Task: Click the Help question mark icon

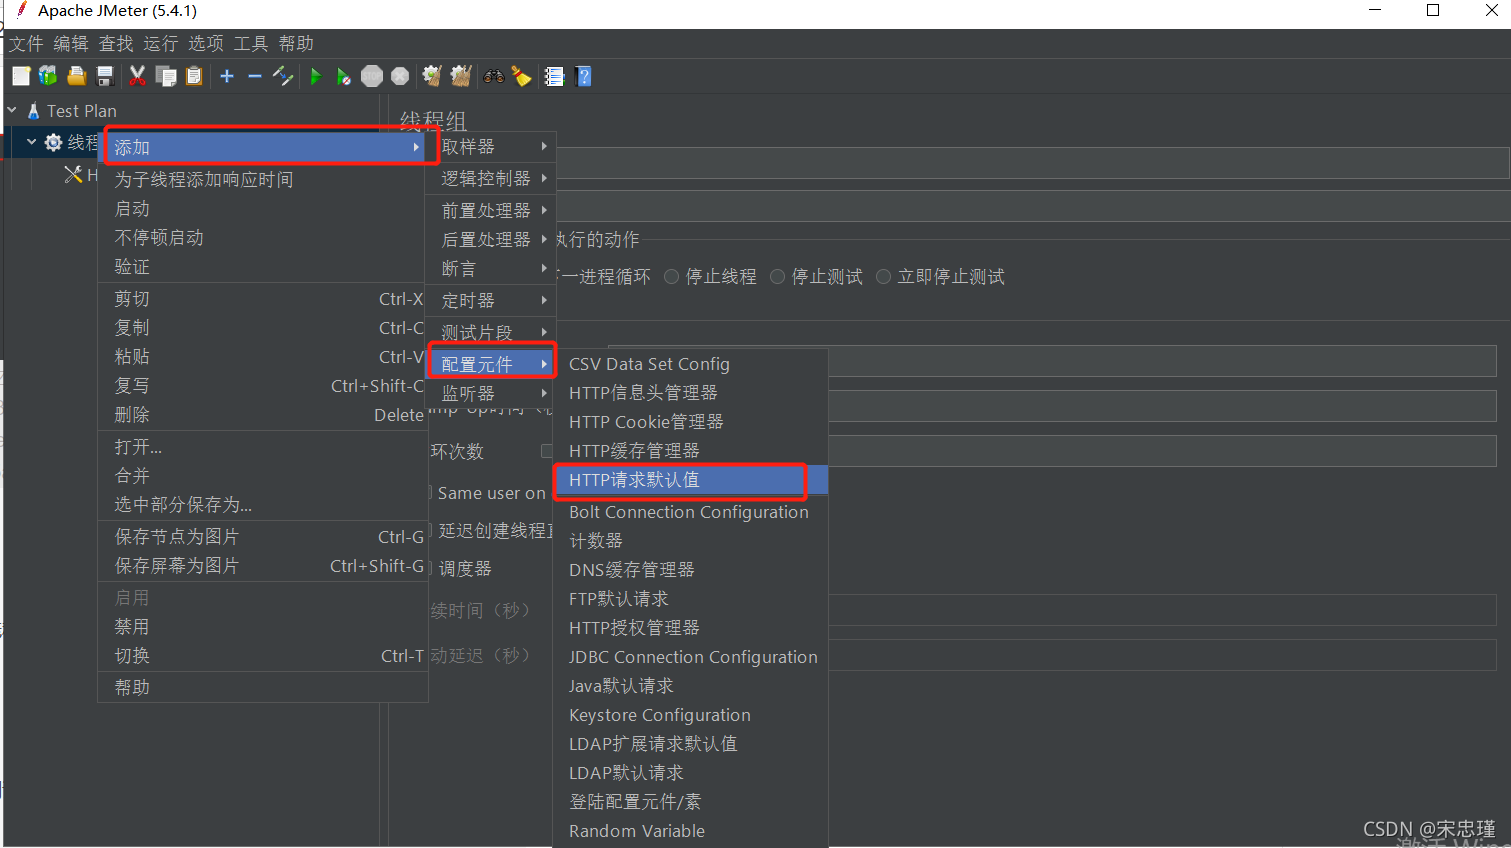Action: coord(584,76)
